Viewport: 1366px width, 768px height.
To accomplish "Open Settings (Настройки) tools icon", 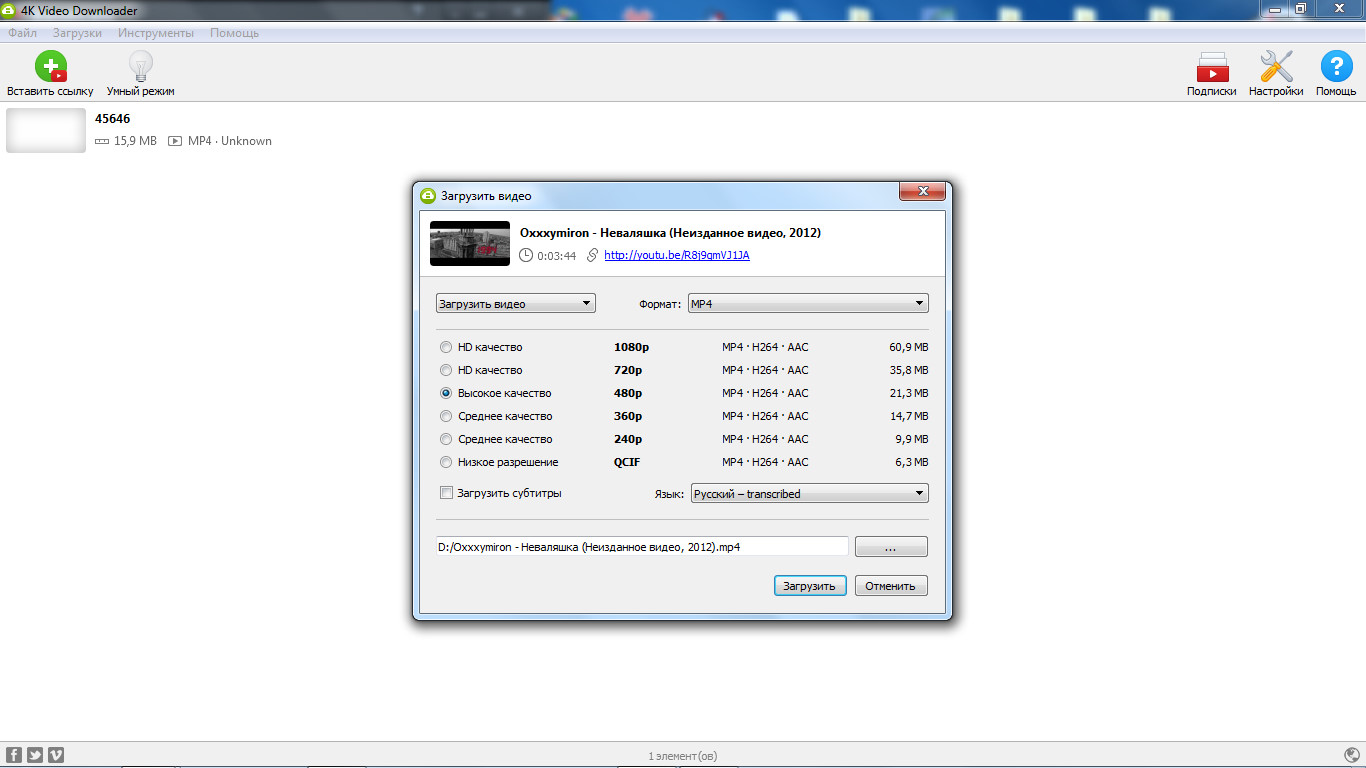I will (1276, 67).
